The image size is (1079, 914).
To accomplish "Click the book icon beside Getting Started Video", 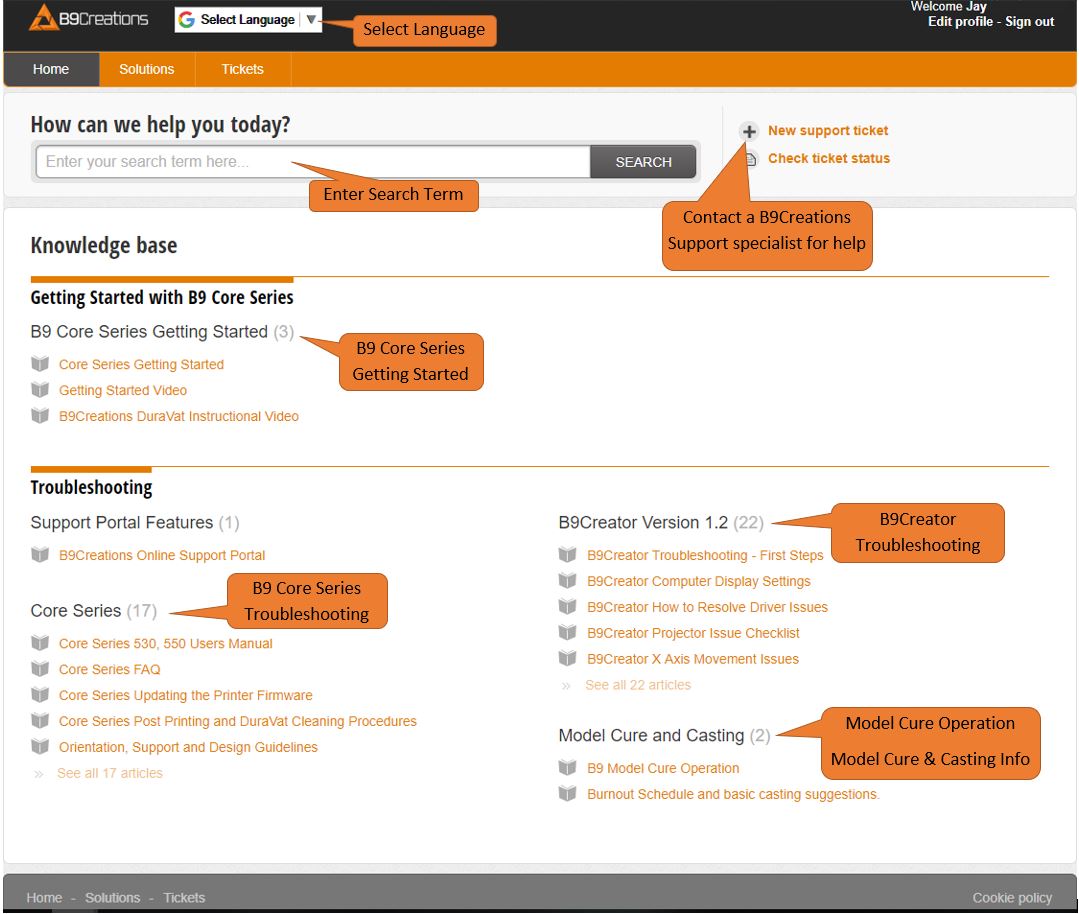I will (41, 390).
